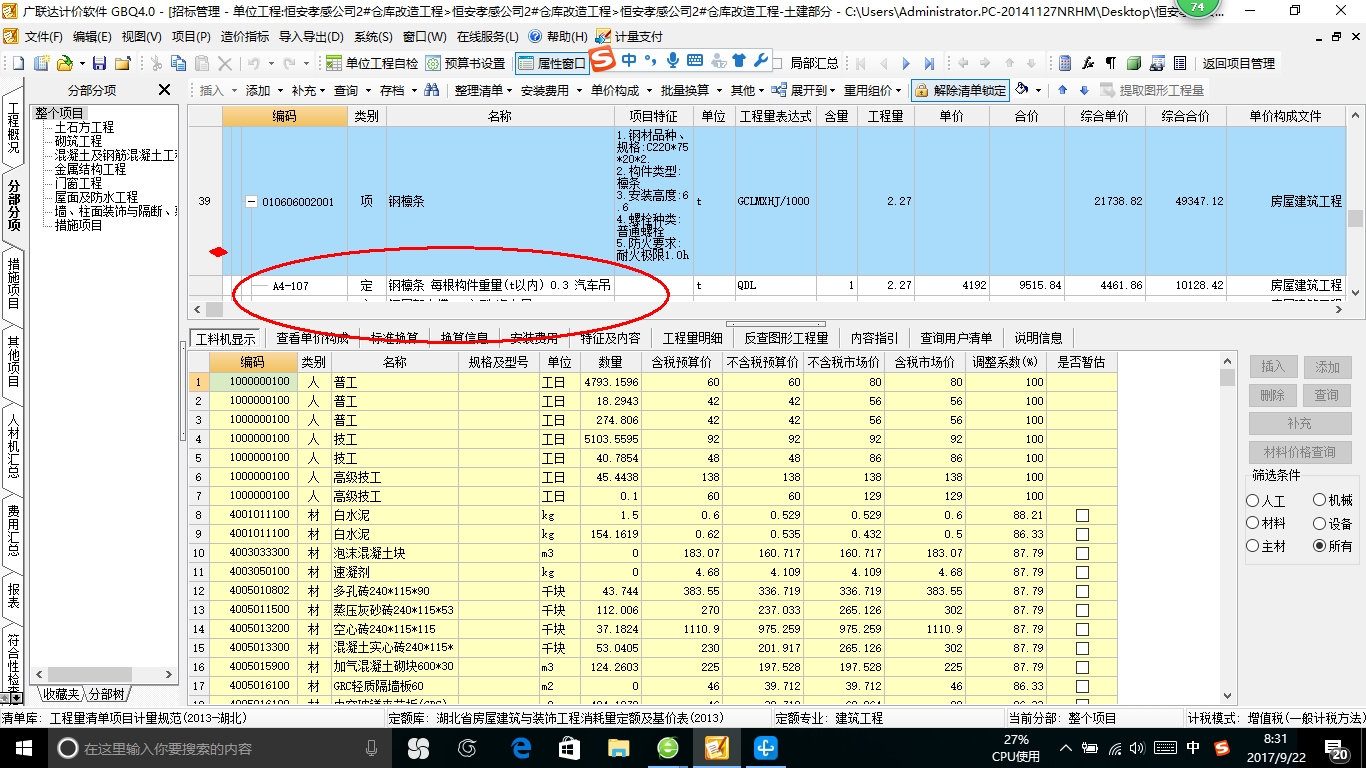Click the blue move-up arrow icon

point(1061,90)
